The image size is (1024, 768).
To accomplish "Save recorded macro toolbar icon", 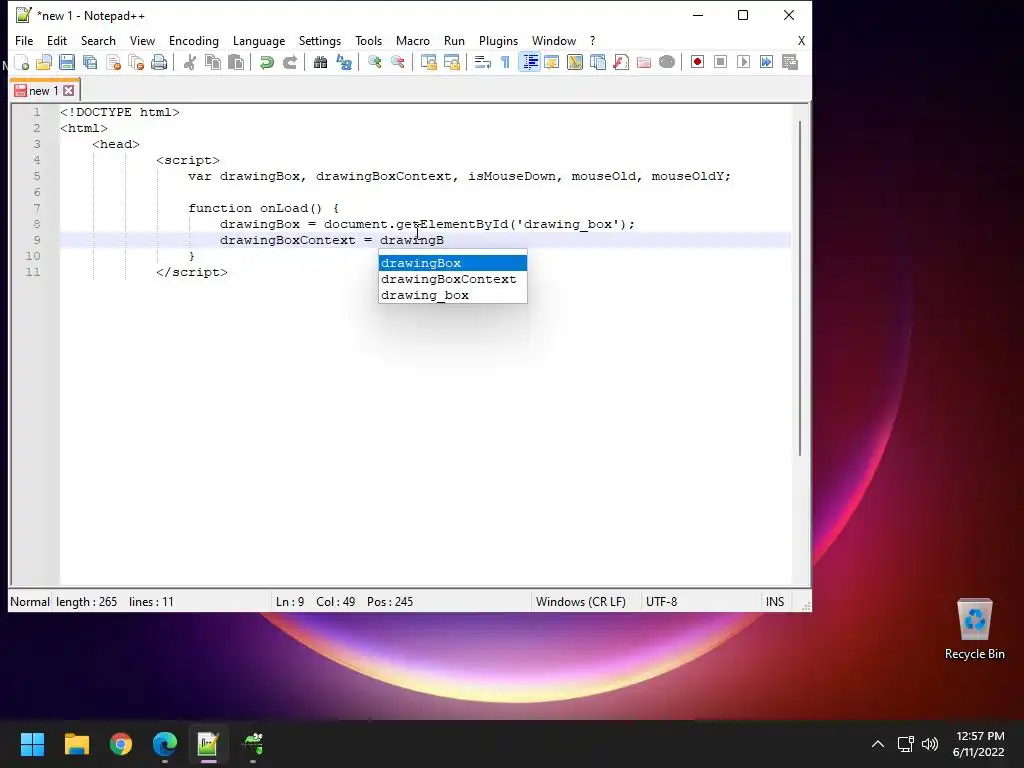I will pyautogui.click(x=790, y=62).
